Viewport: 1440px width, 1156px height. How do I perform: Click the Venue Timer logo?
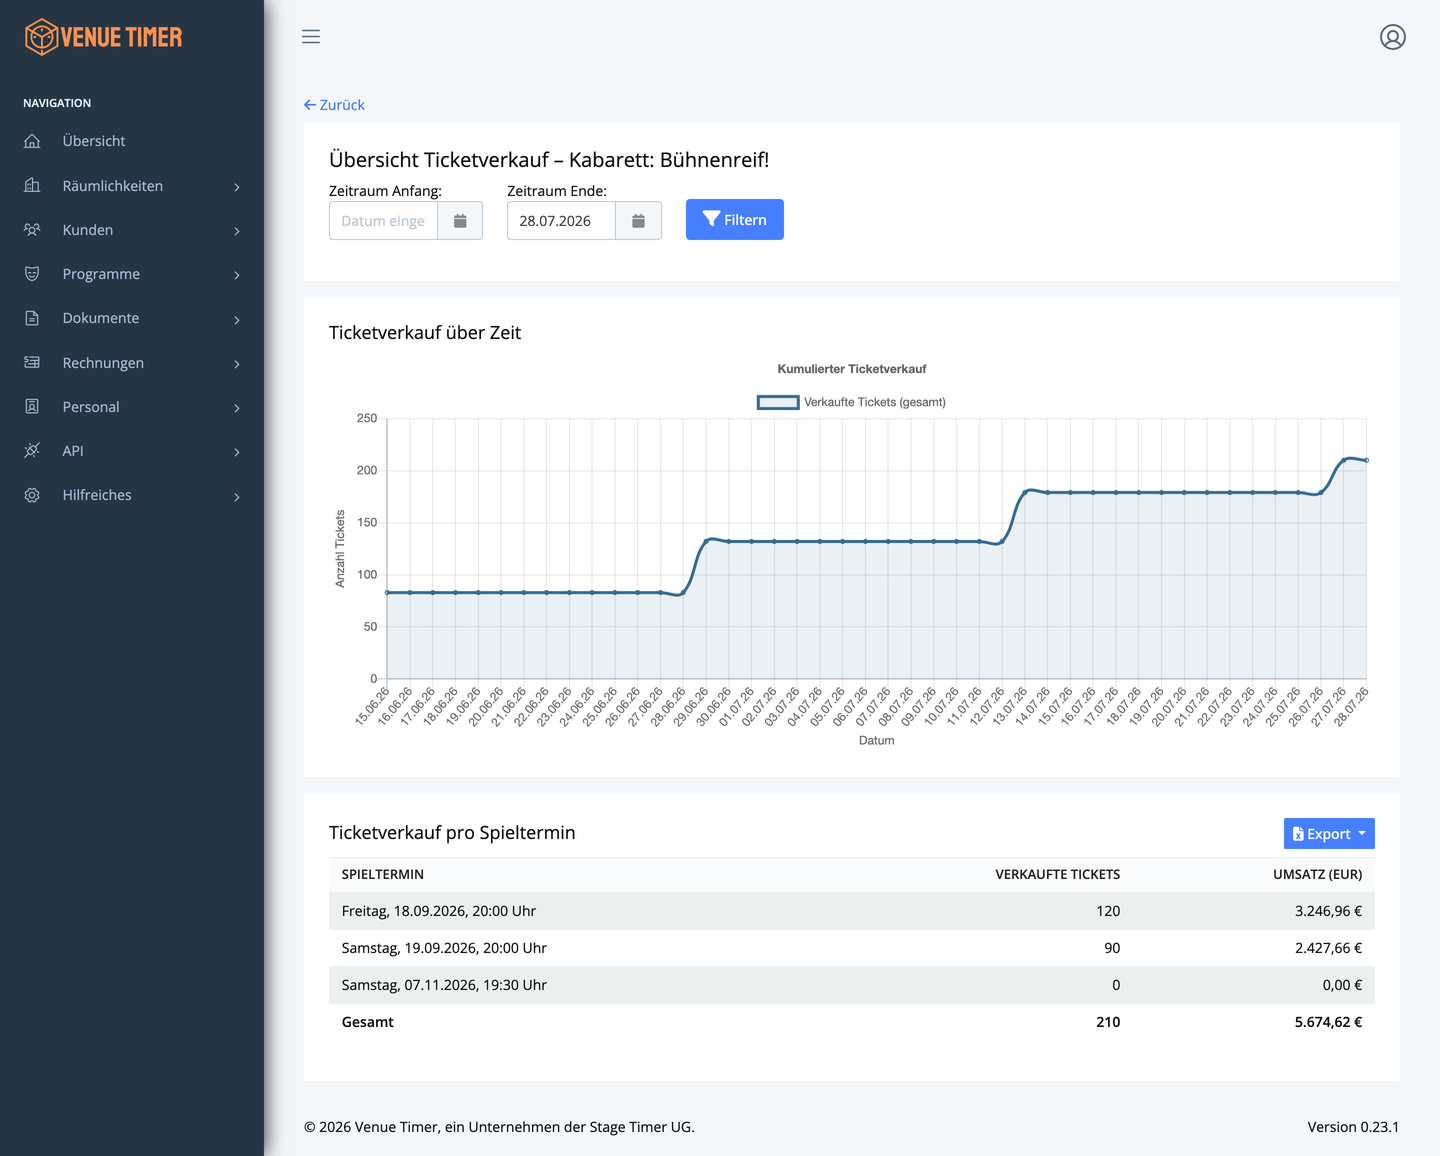pyautogui.click(x=104, y=37)
